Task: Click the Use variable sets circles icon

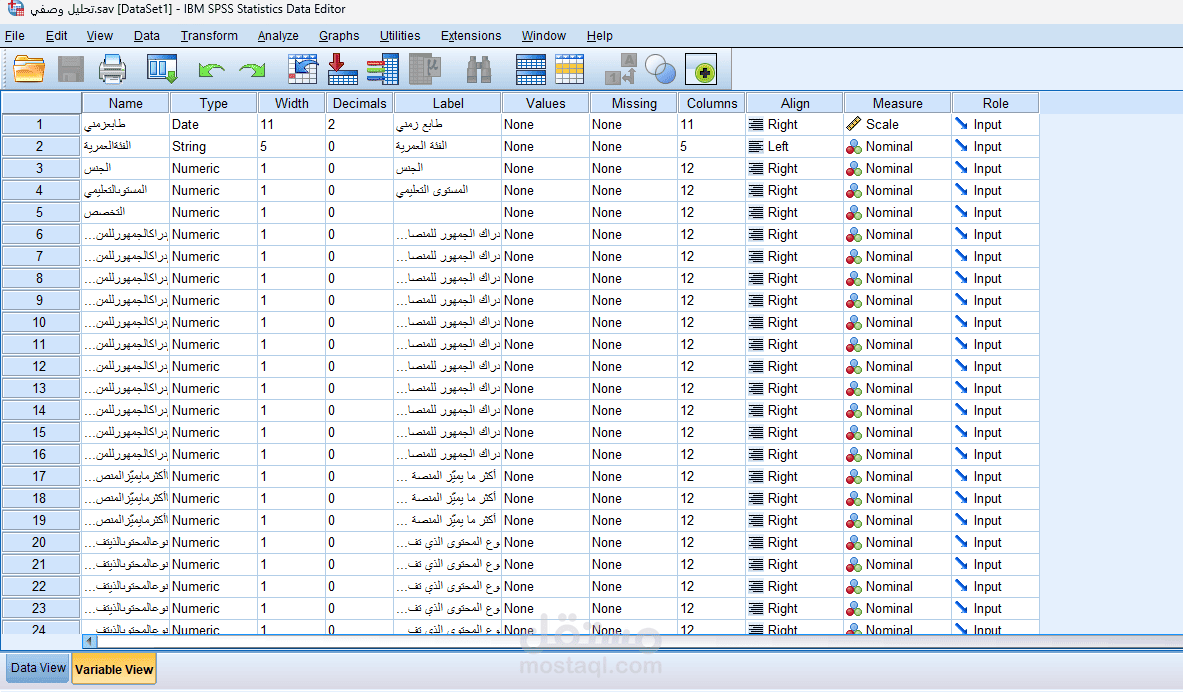Action: point(660,69)
